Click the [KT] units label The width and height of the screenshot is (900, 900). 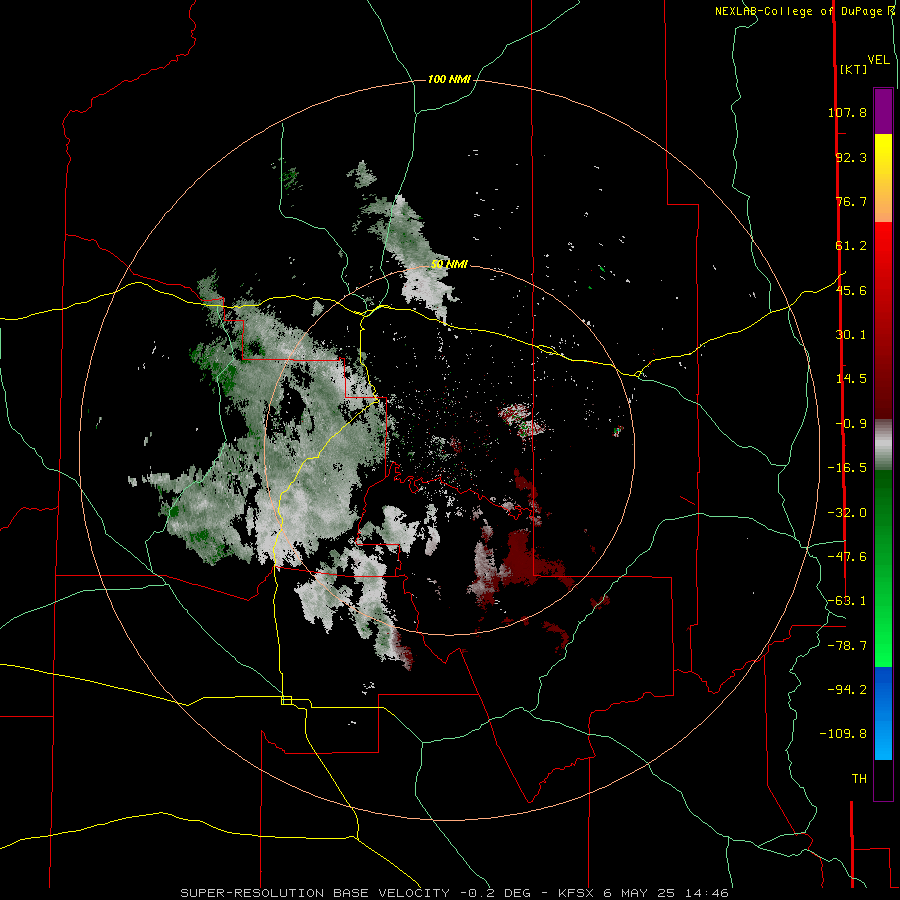[x=853, y=69]
